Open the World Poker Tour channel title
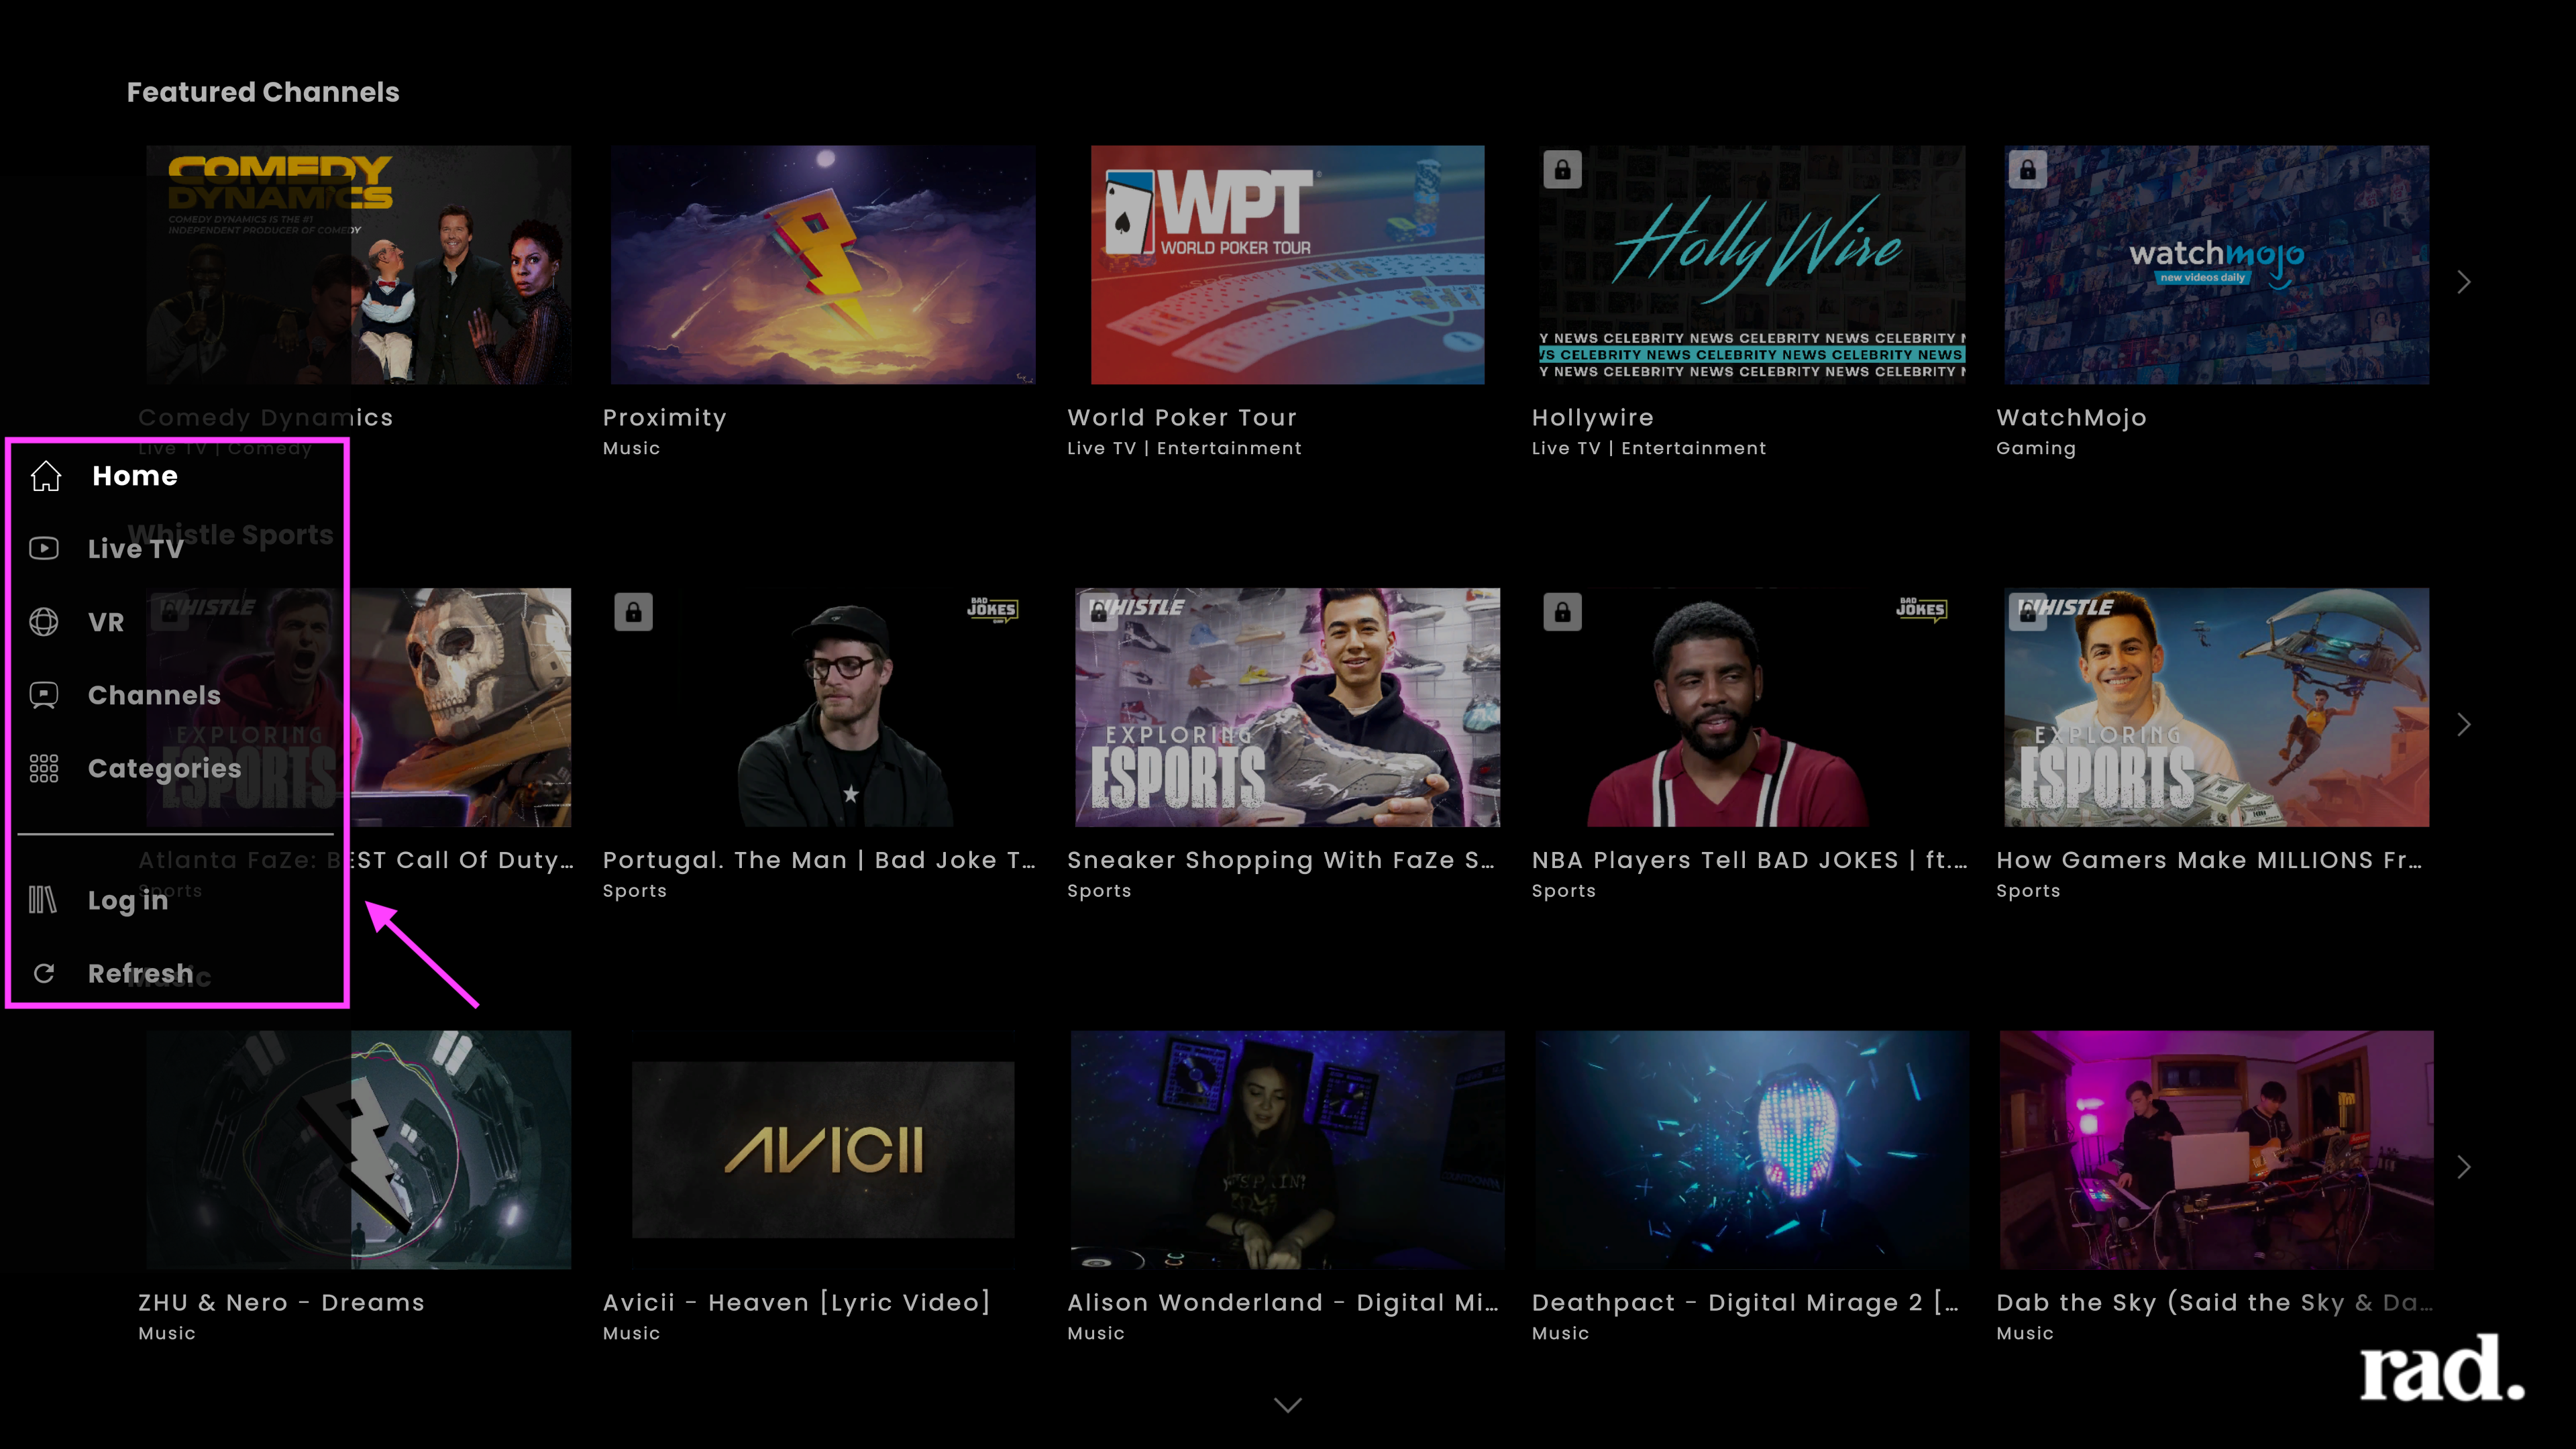This screenshot has height=1449, width=2576. (x=1182, y=418)
